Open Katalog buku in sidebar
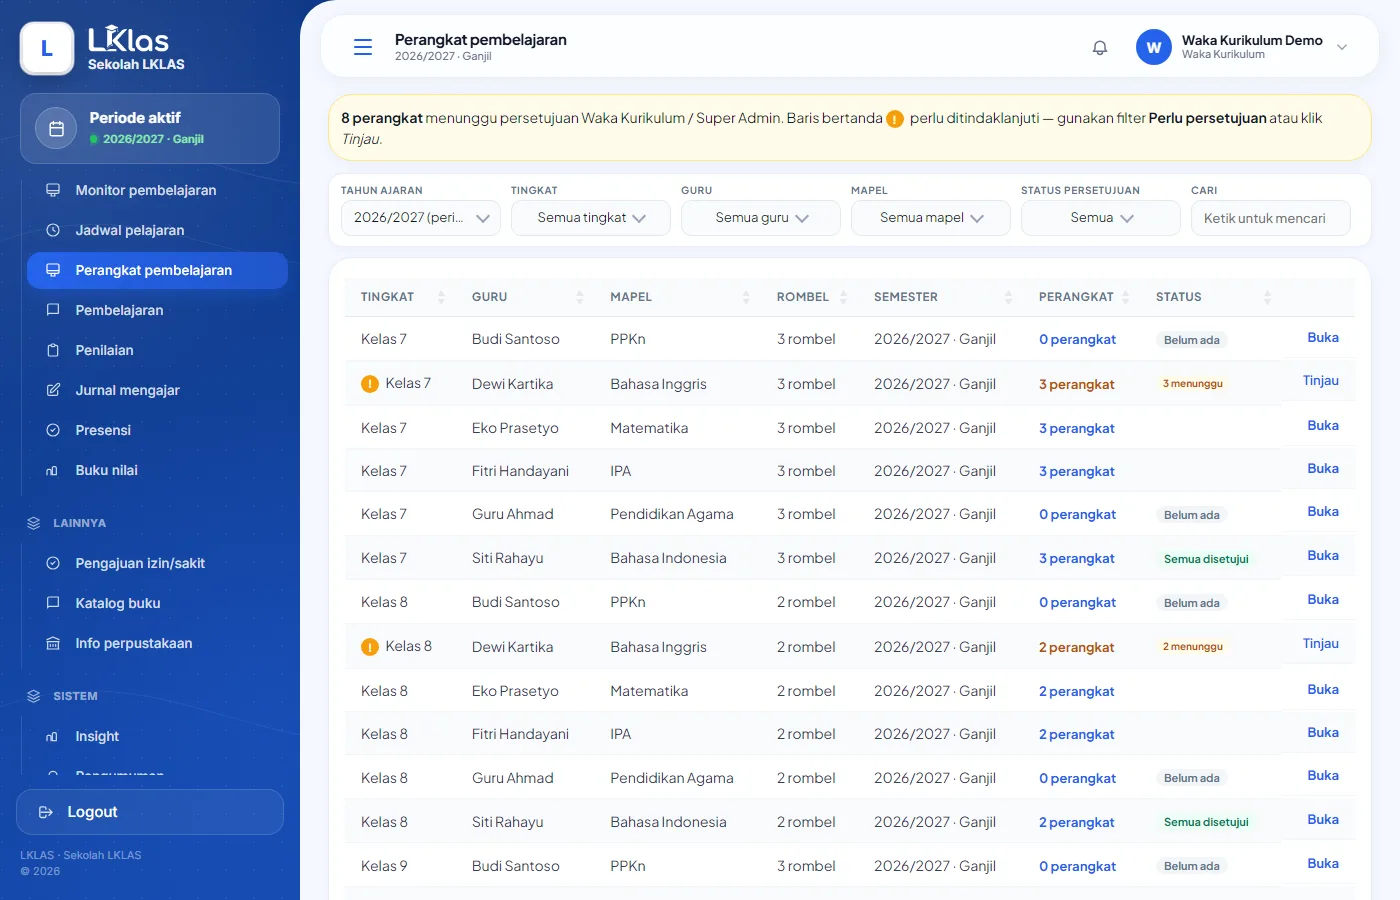This screenshot has width=1400, height=900. pos(157,603)
